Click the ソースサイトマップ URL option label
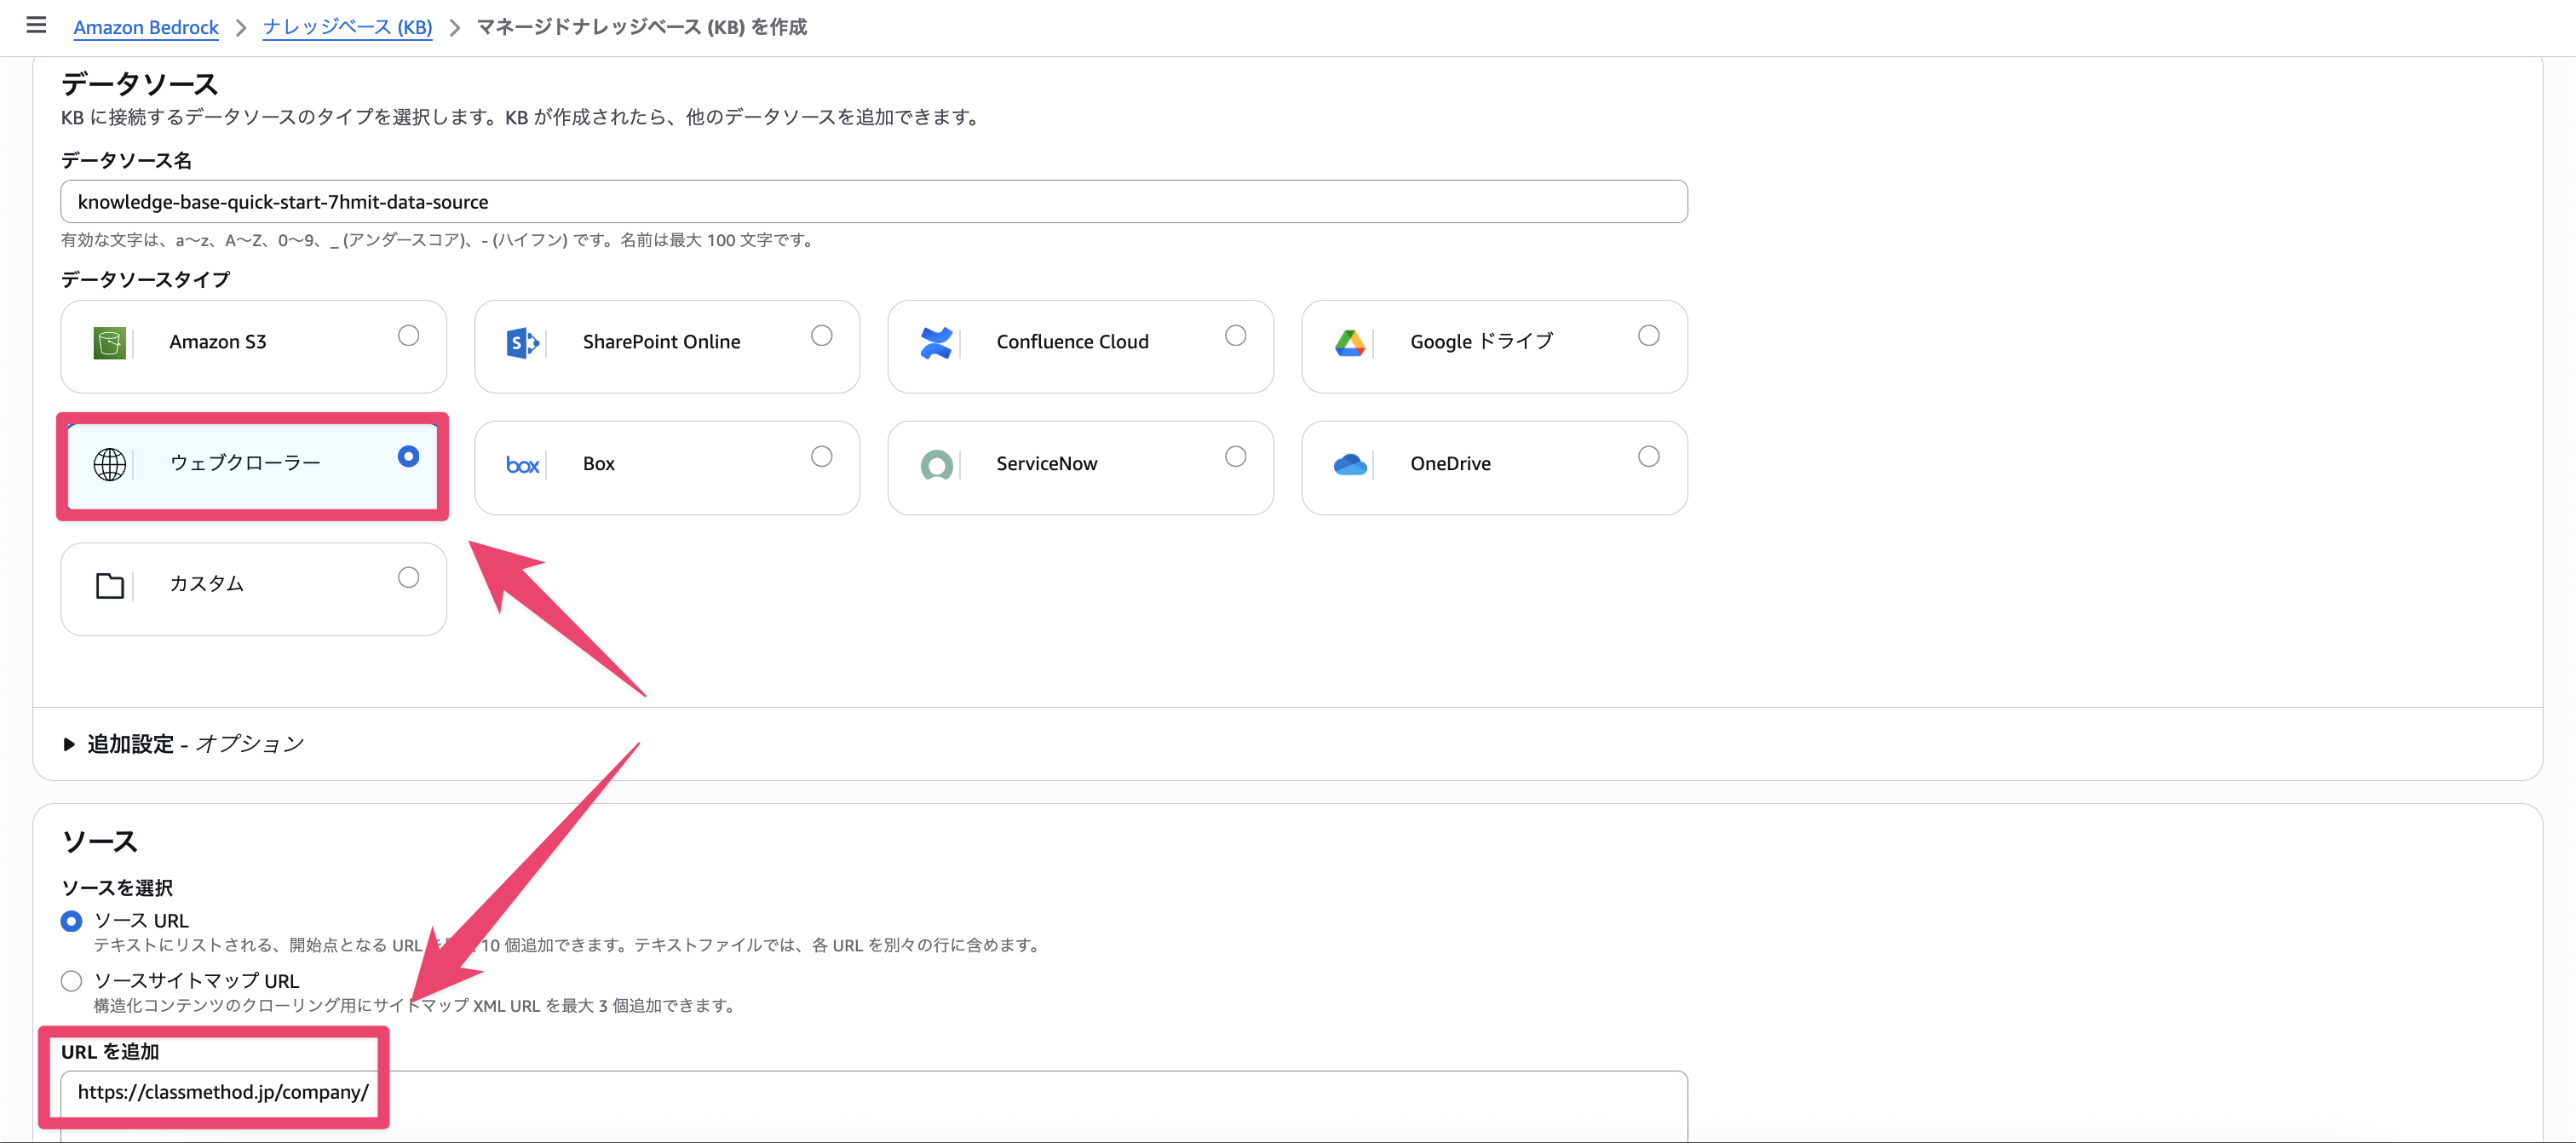This screenshot has height=1143, width=2576. (197, 981)
